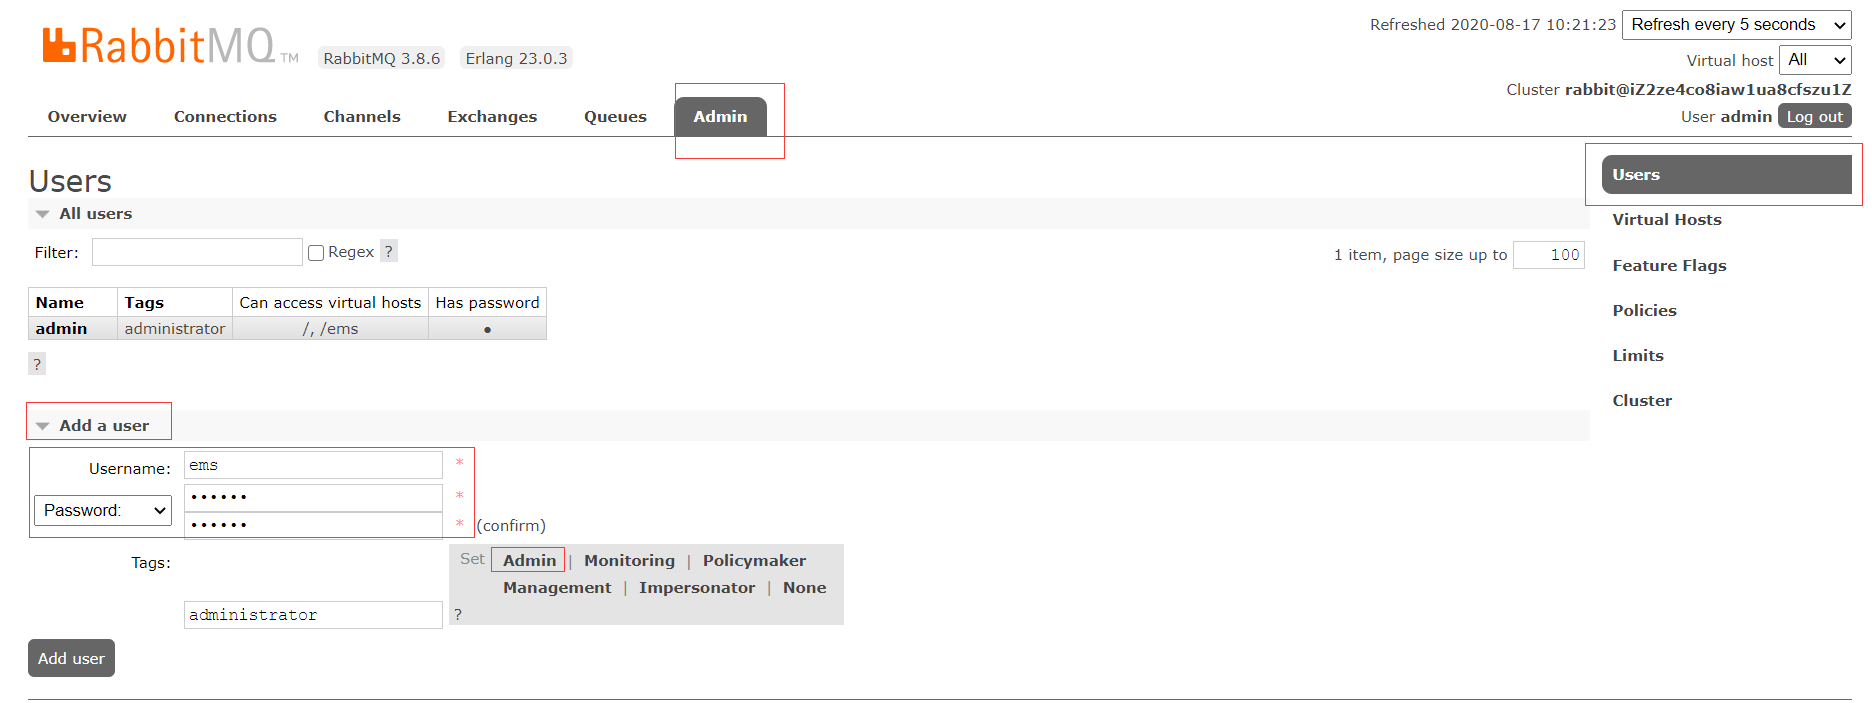
Task: Set the Management tag
Action: tap(557, 588)
